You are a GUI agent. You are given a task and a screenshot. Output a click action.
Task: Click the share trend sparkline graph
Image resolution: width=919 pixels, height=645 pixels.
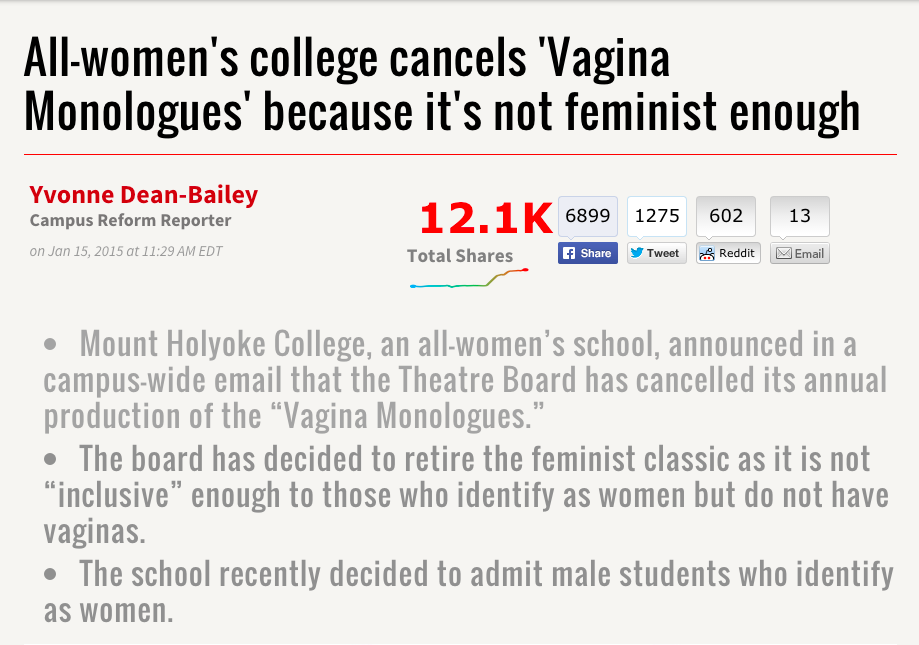pos(468,279)
